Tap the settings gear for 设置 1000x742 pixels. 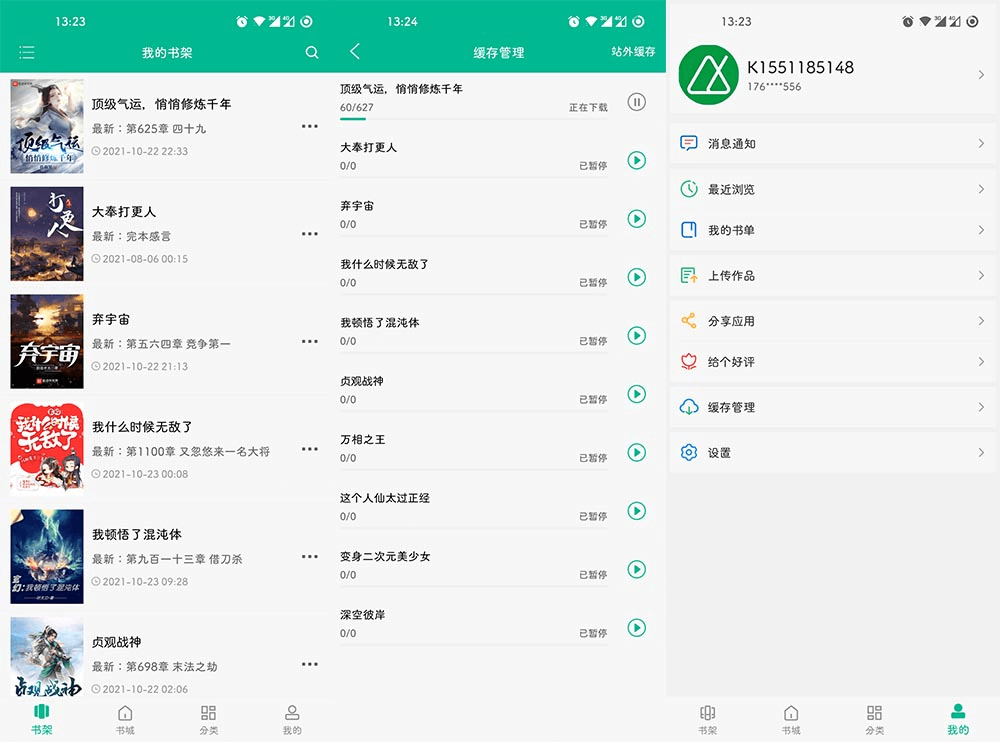point(689,452)
